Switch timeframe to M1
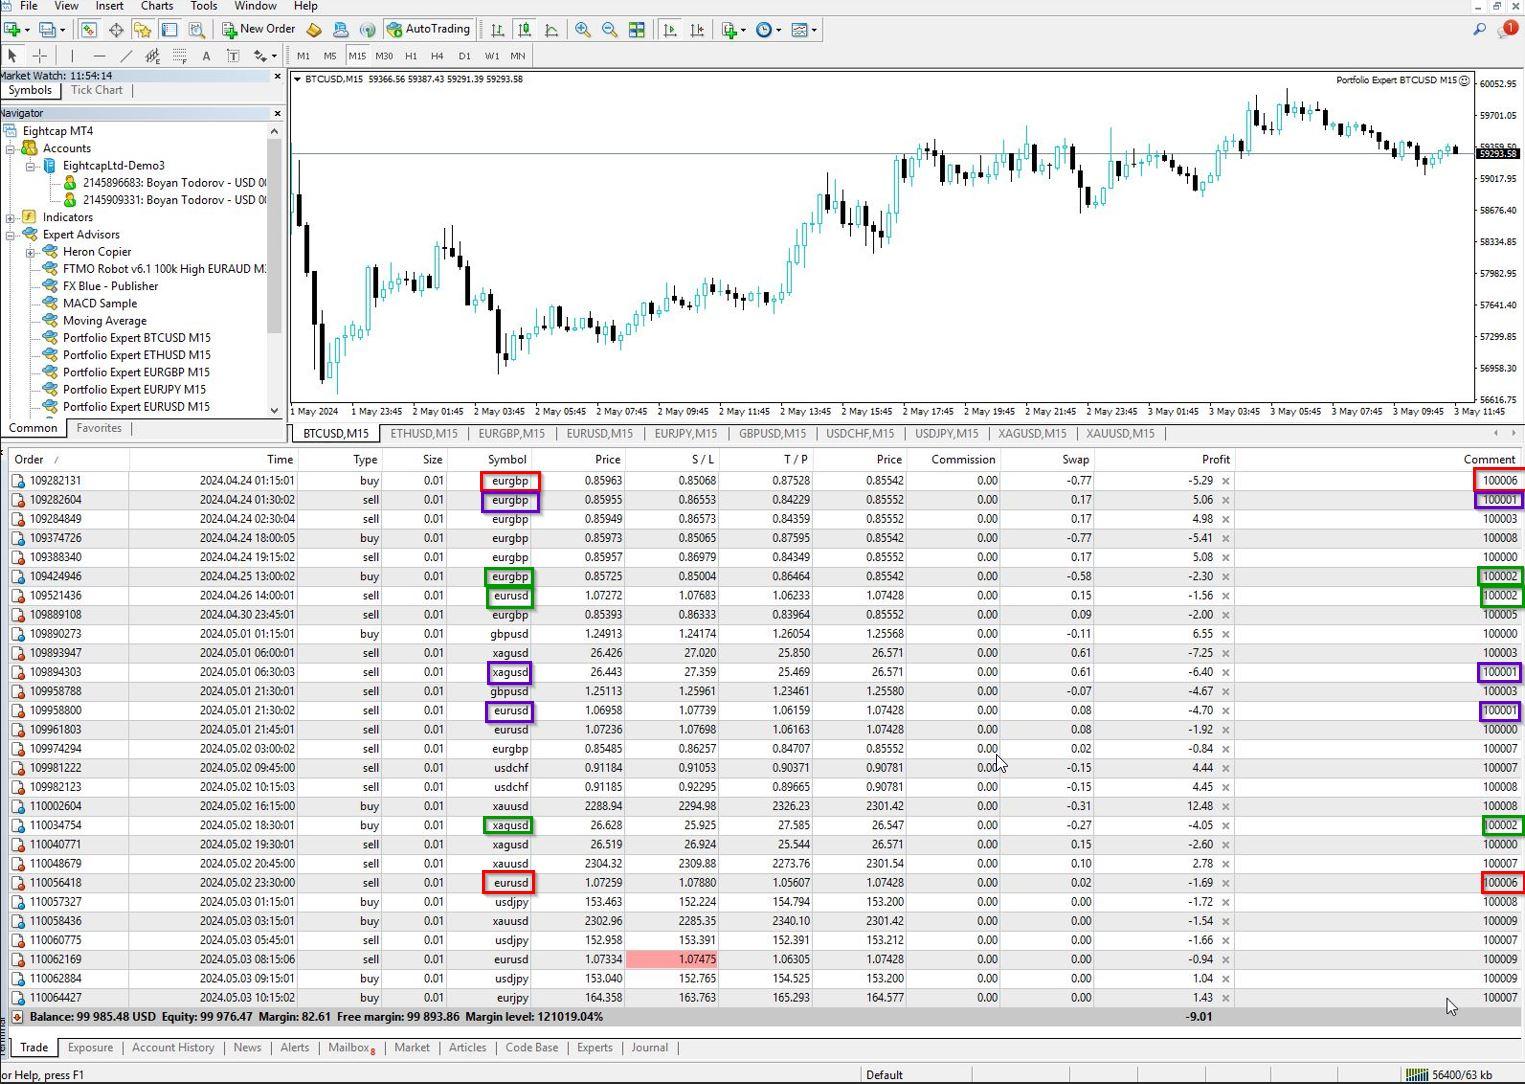 (303, 56)
